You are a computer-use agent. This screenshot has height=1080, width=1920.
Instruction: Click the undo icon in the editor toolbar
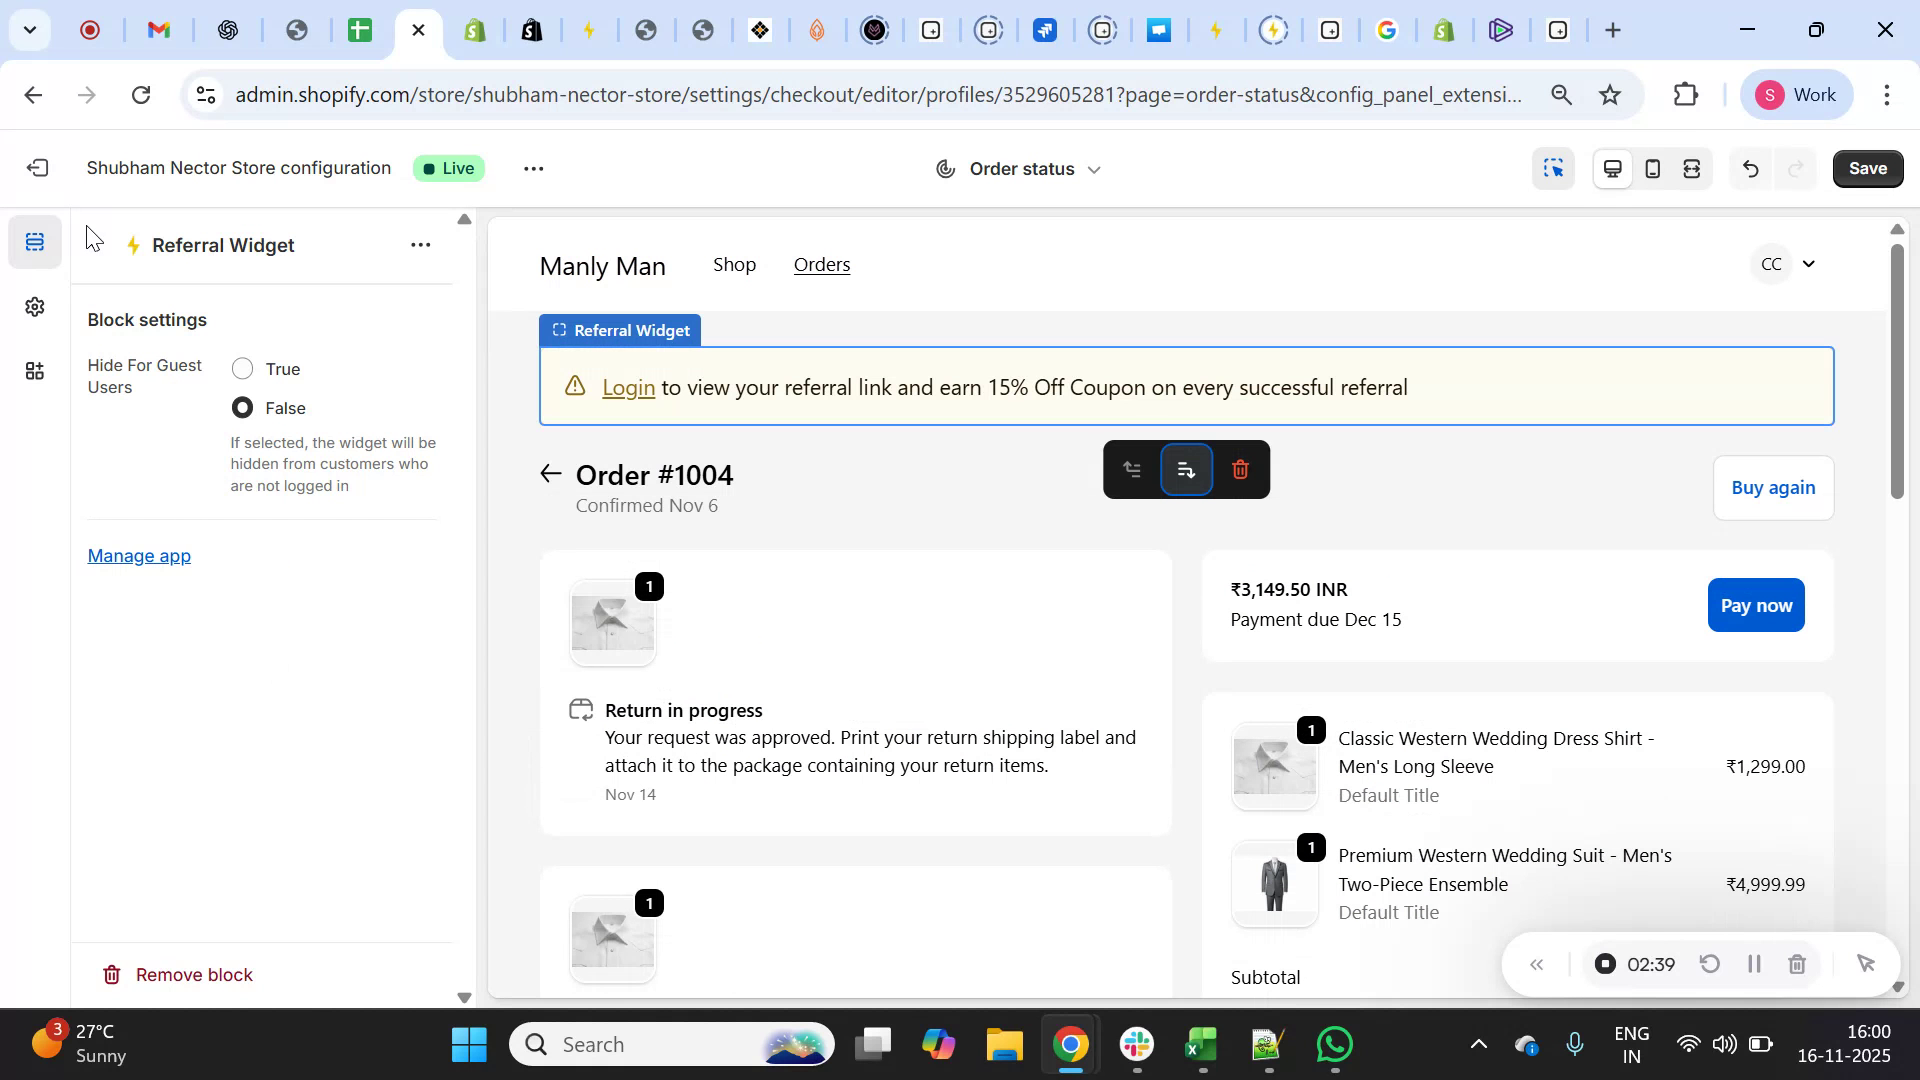(1751, 168)
